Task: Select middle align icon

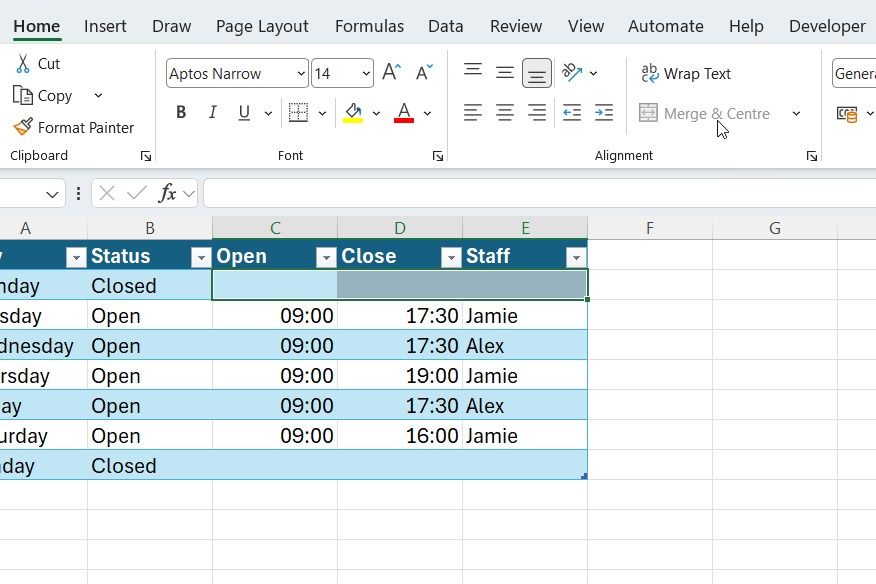Action: click(504, 73)
